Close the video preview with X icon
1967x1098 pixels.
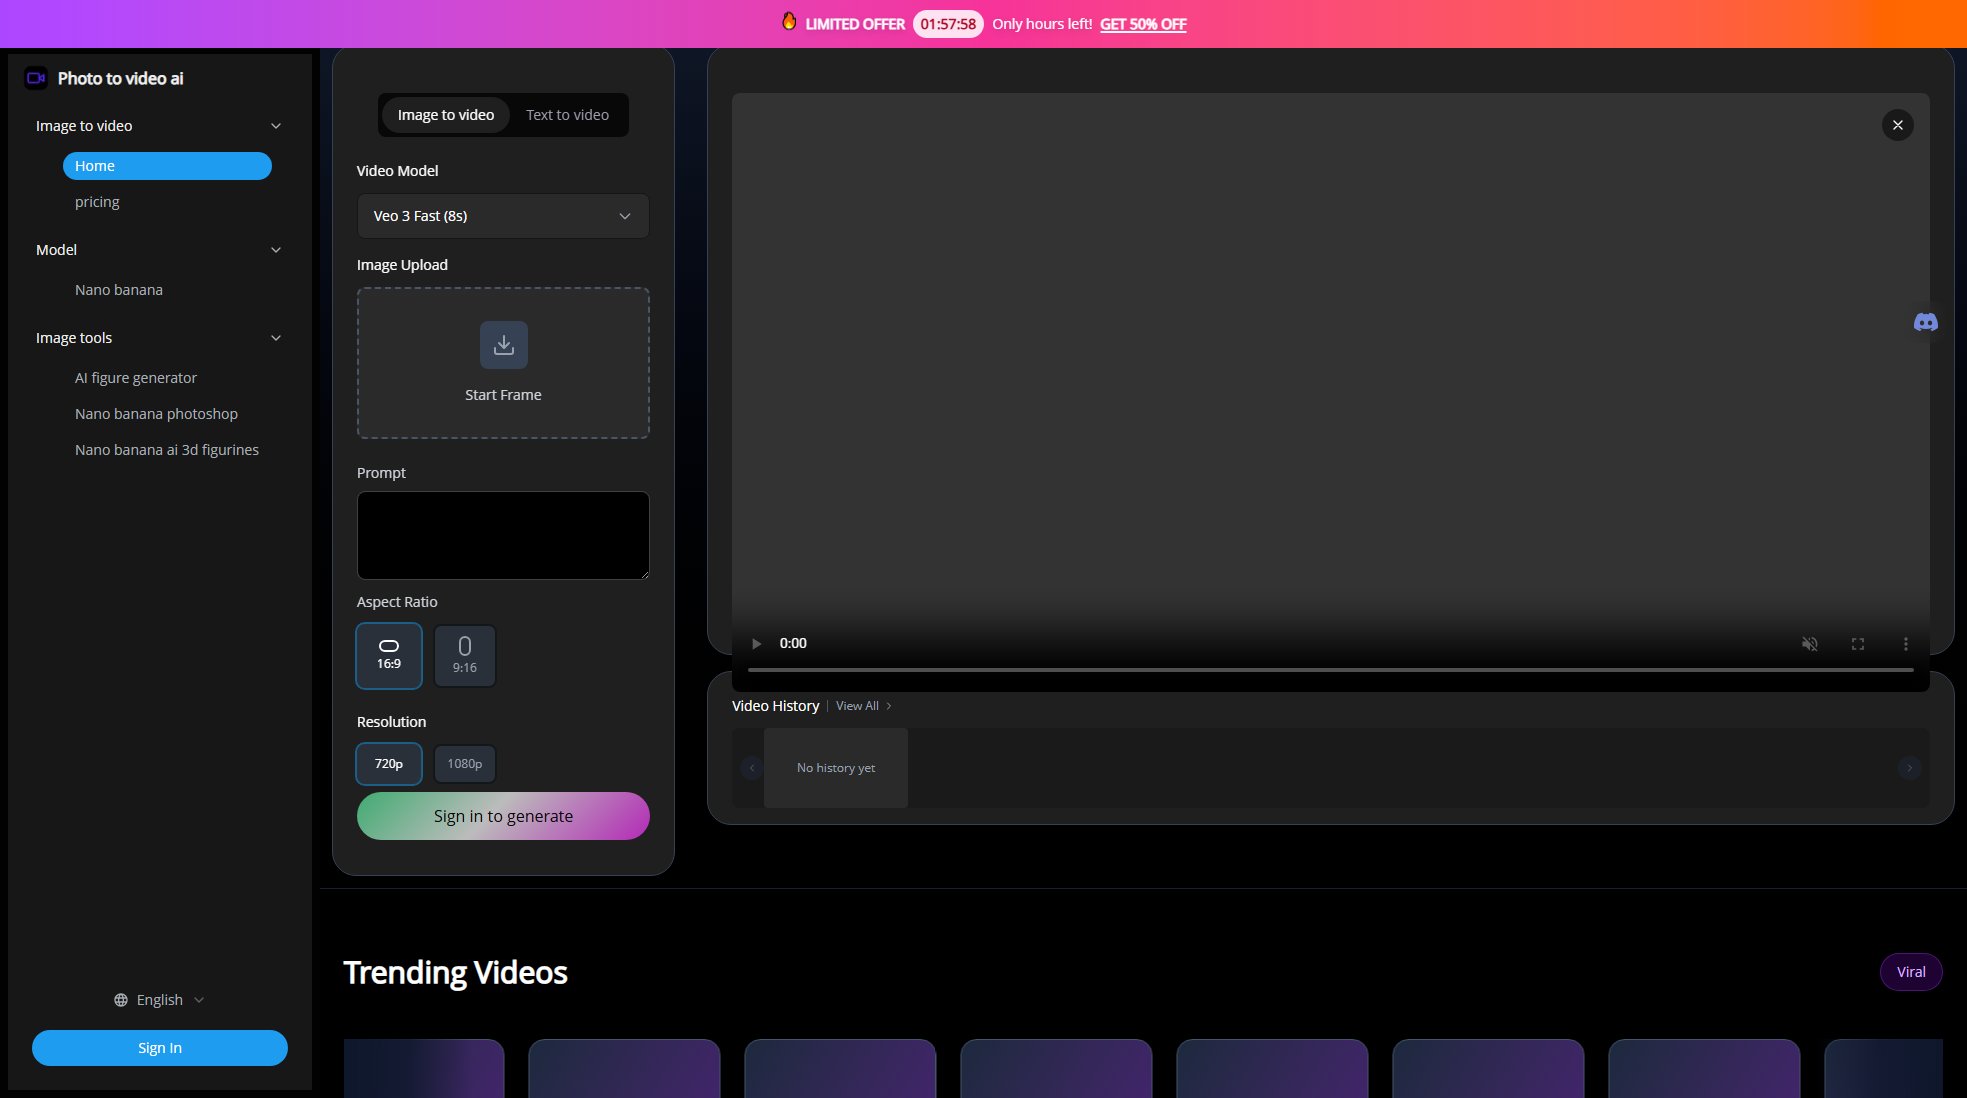1897,125
